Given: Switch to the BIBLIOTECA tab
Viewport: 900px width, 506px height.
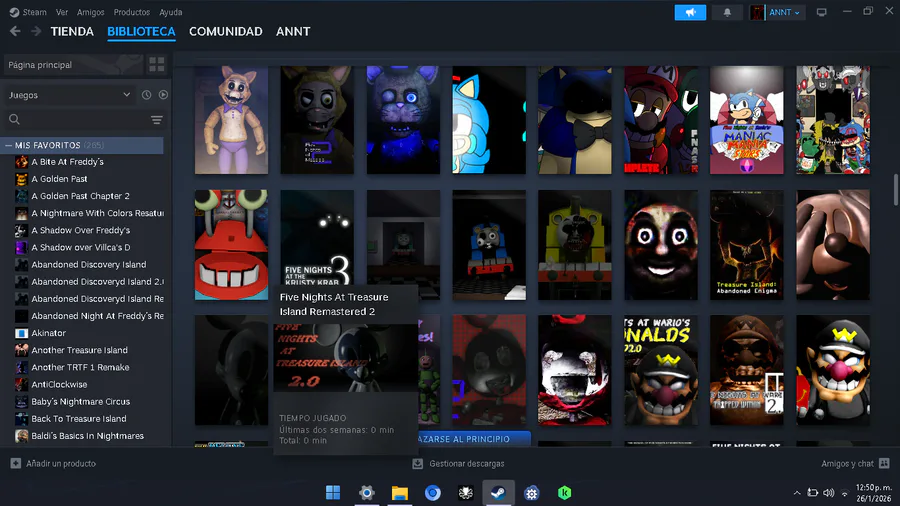Looking at the screenshot, I should coord(141,32).
